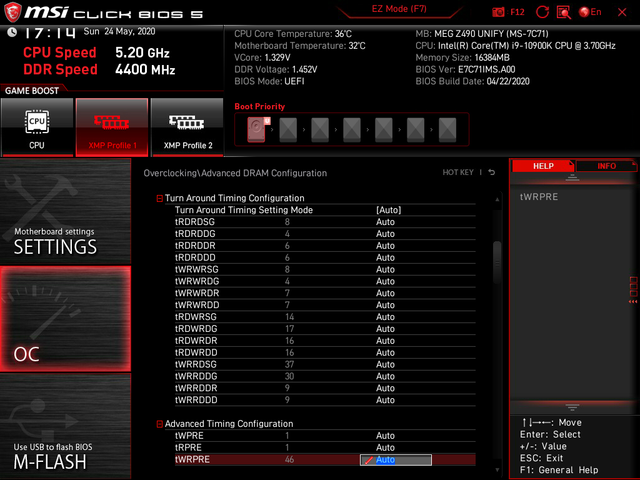Click the refresh circular arrow icon
This screenshot has width=640, height=480.
click(x=542, y=12)
